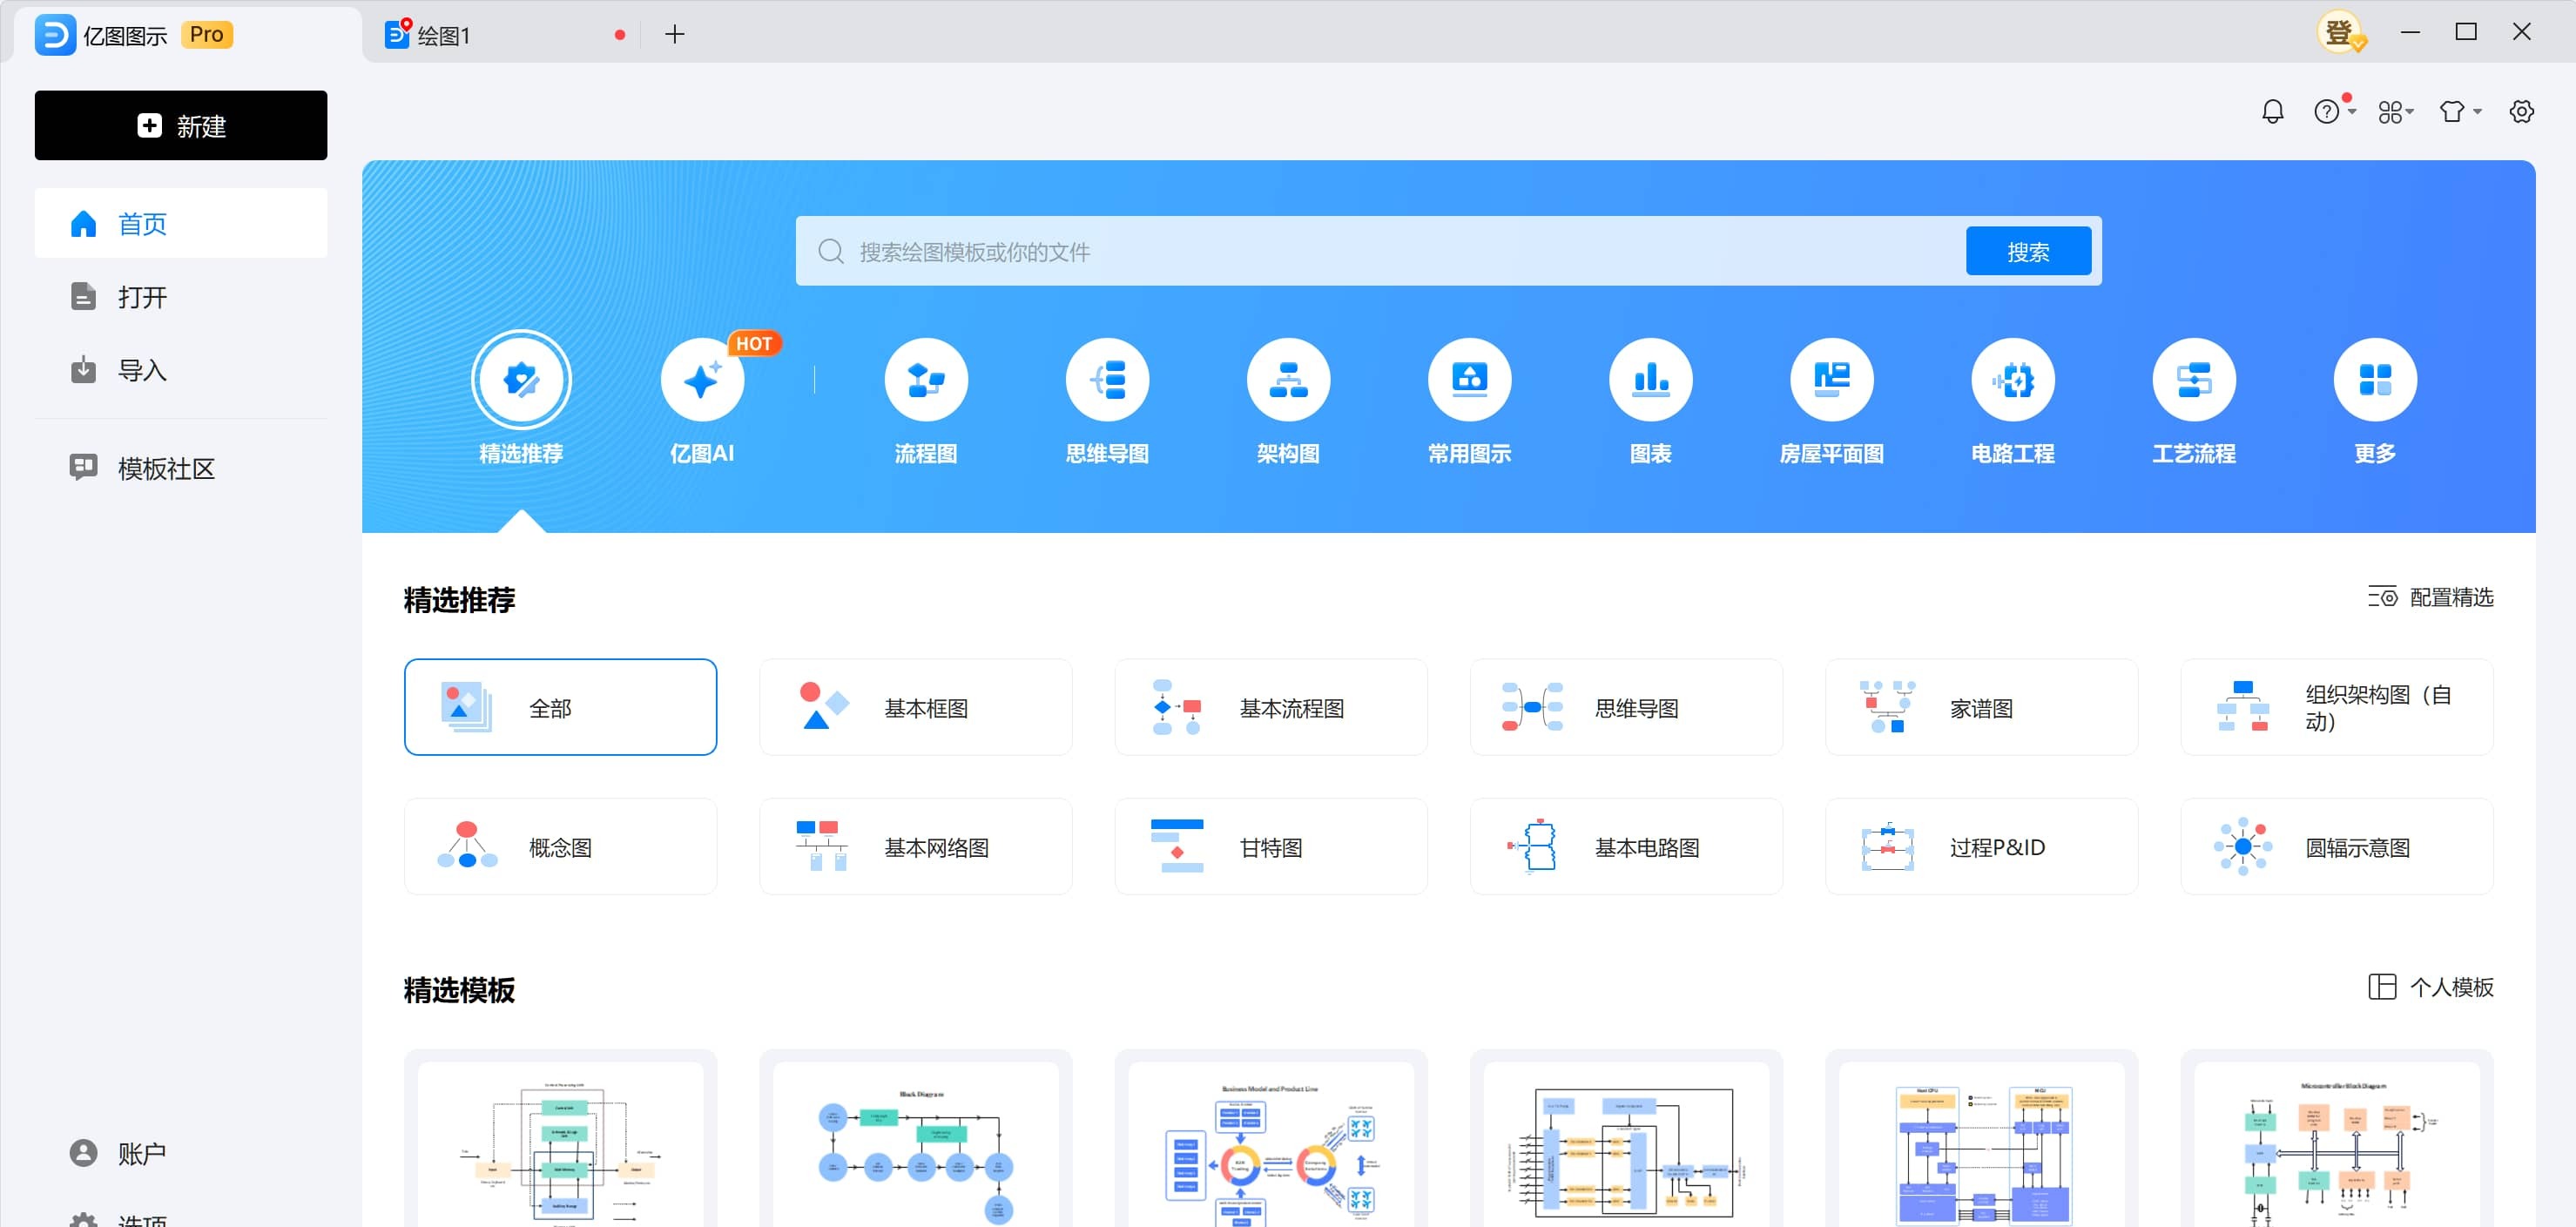Select the 电路工程 category icon

(x=2012, y=380)
